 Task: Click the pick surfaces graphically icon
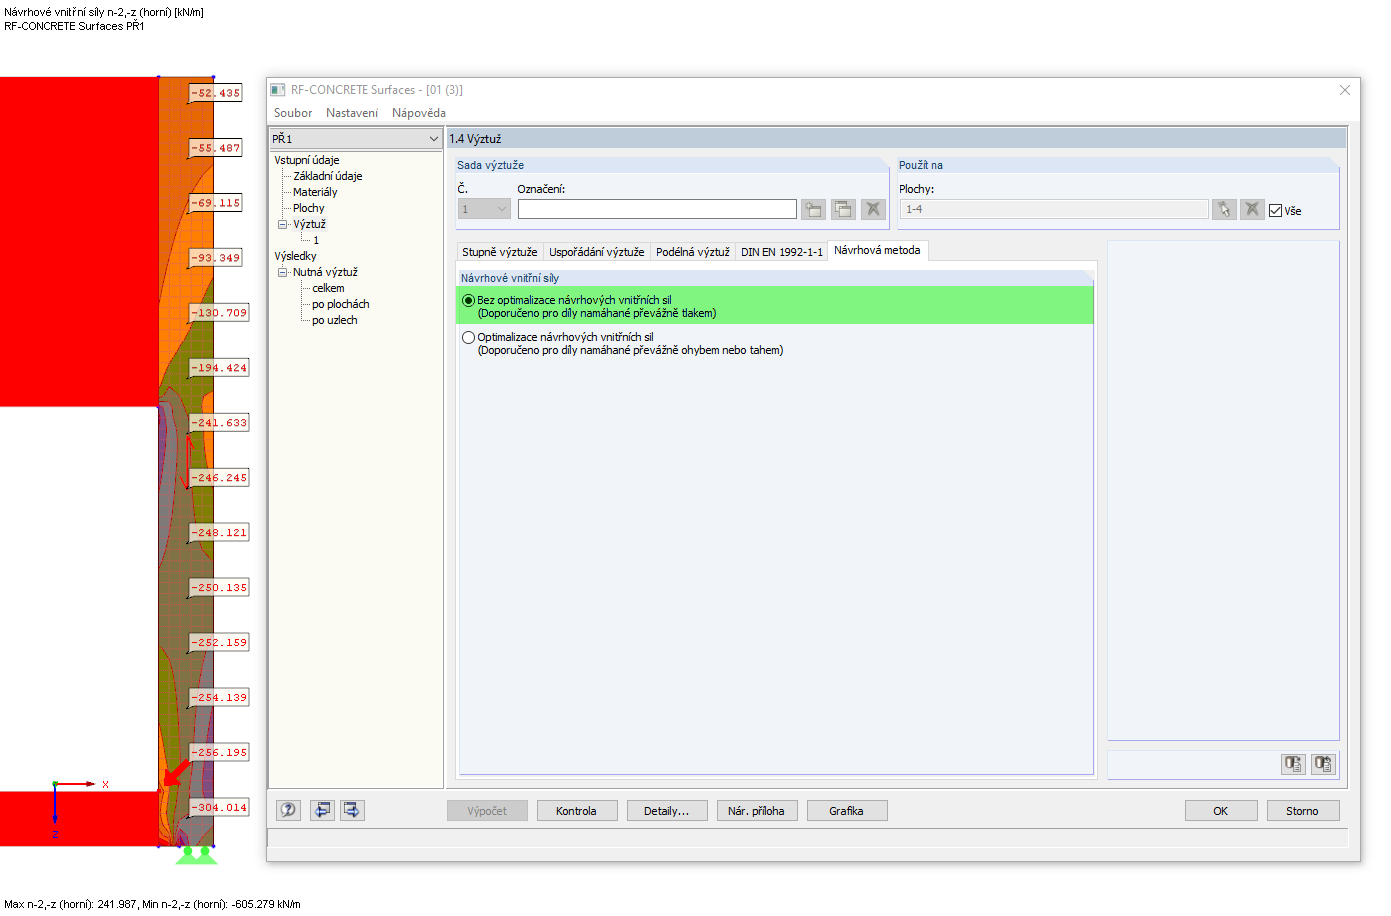pyautogui.click(x=1224, y=209)
